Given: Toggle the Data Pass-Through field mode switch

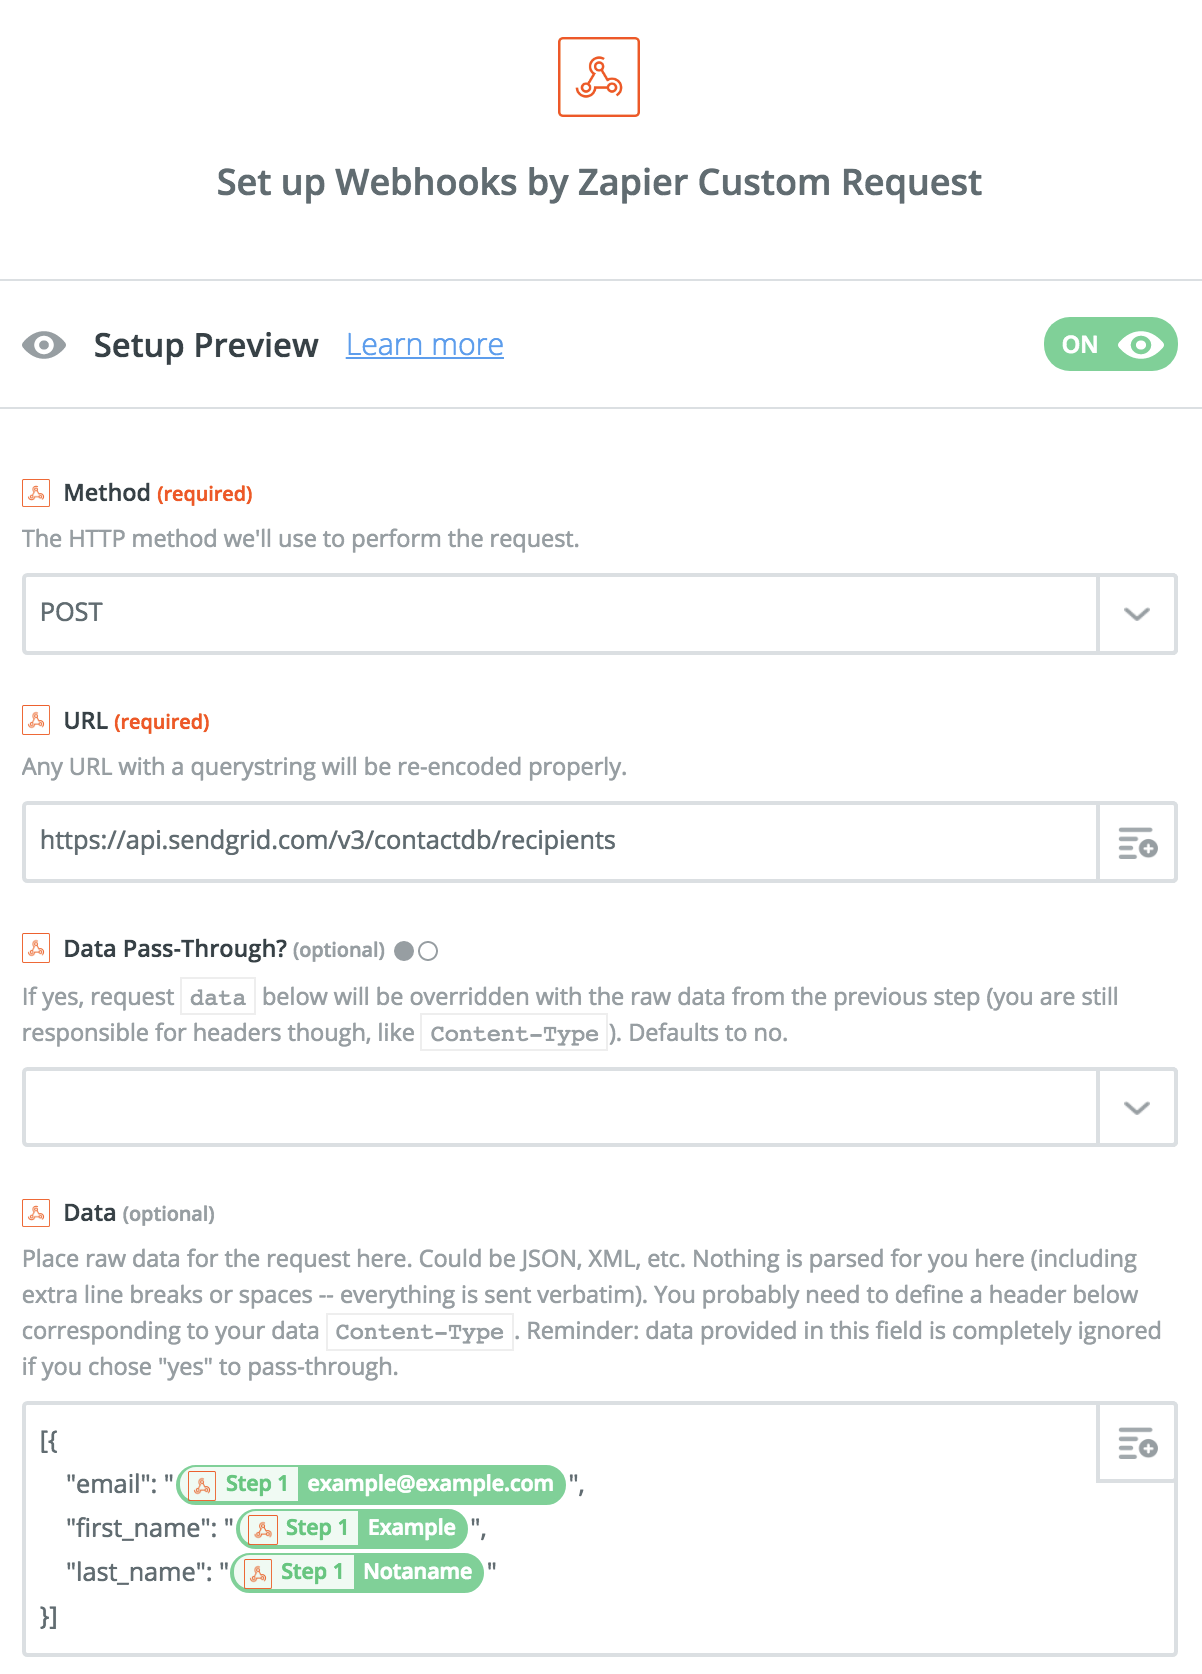Looking at the screenshot, I should pyautogui.click(x=416, y=951).
